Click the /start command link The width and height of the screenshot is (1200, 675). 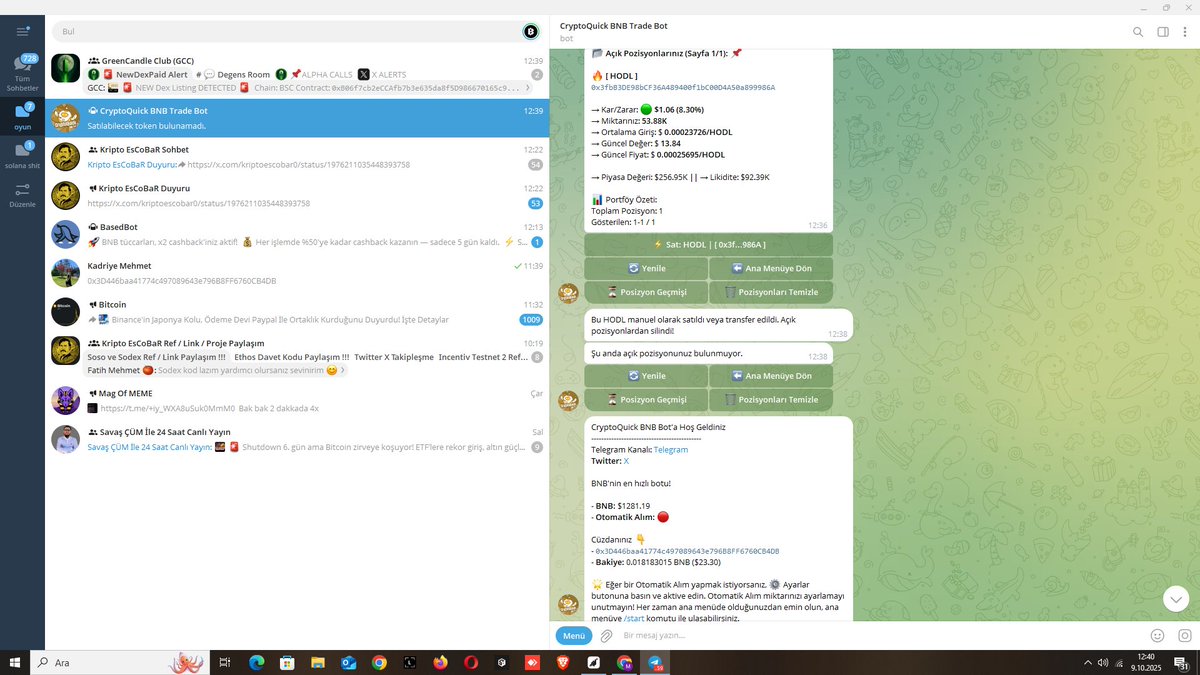coord(634,618)
